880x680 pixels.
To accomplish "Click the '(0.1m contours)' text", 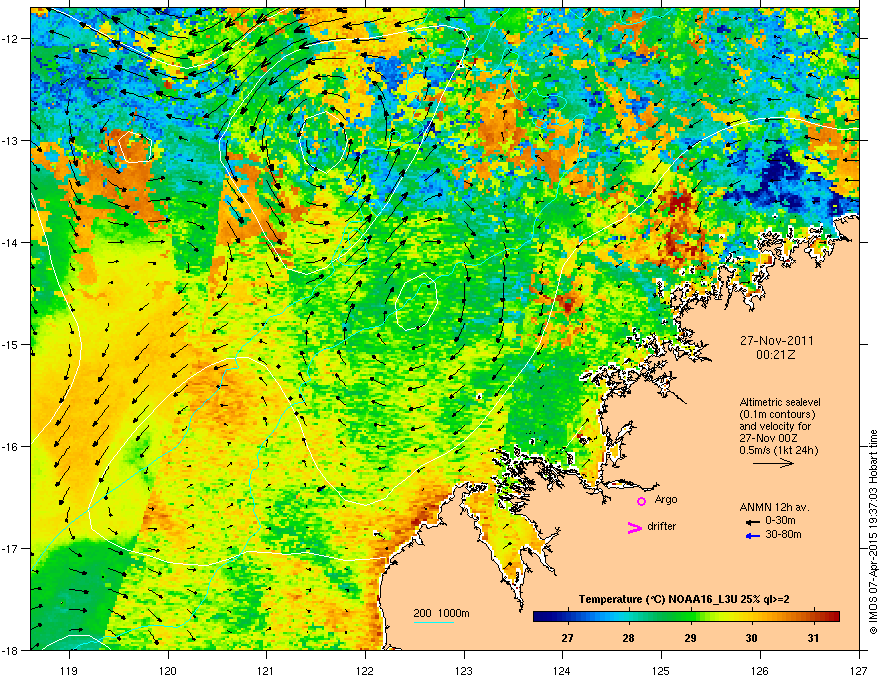I will (777, 414).
